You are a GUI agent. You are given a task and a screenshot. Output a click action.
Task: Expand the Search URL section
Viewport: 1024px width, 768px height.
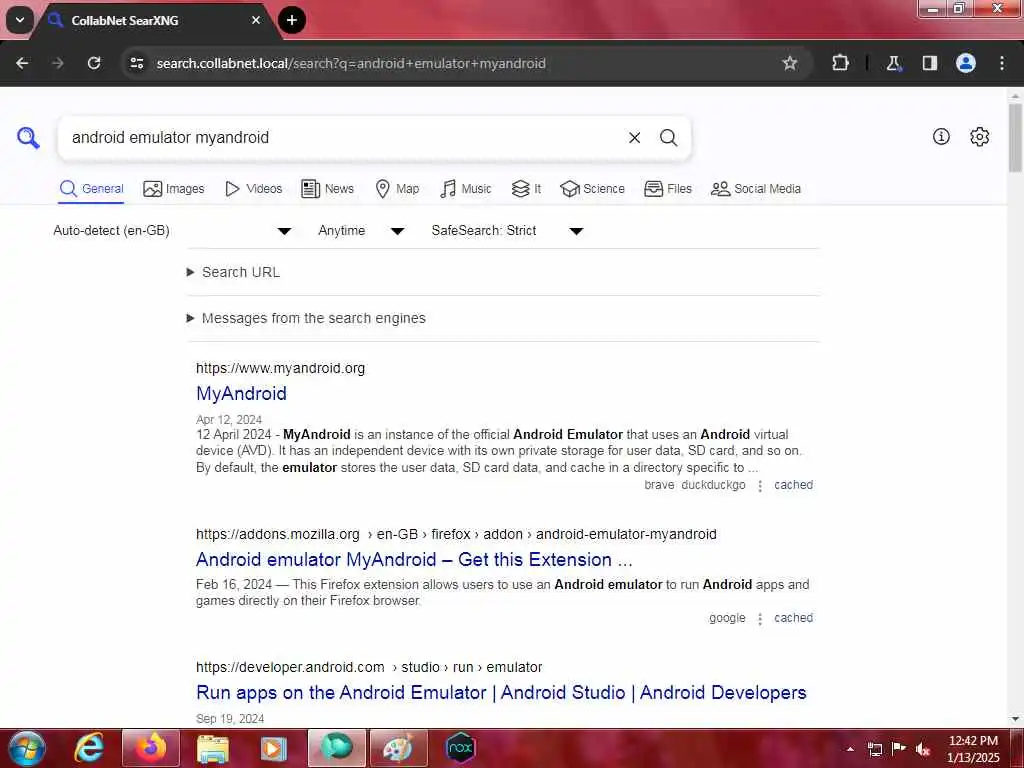point(234,272)
